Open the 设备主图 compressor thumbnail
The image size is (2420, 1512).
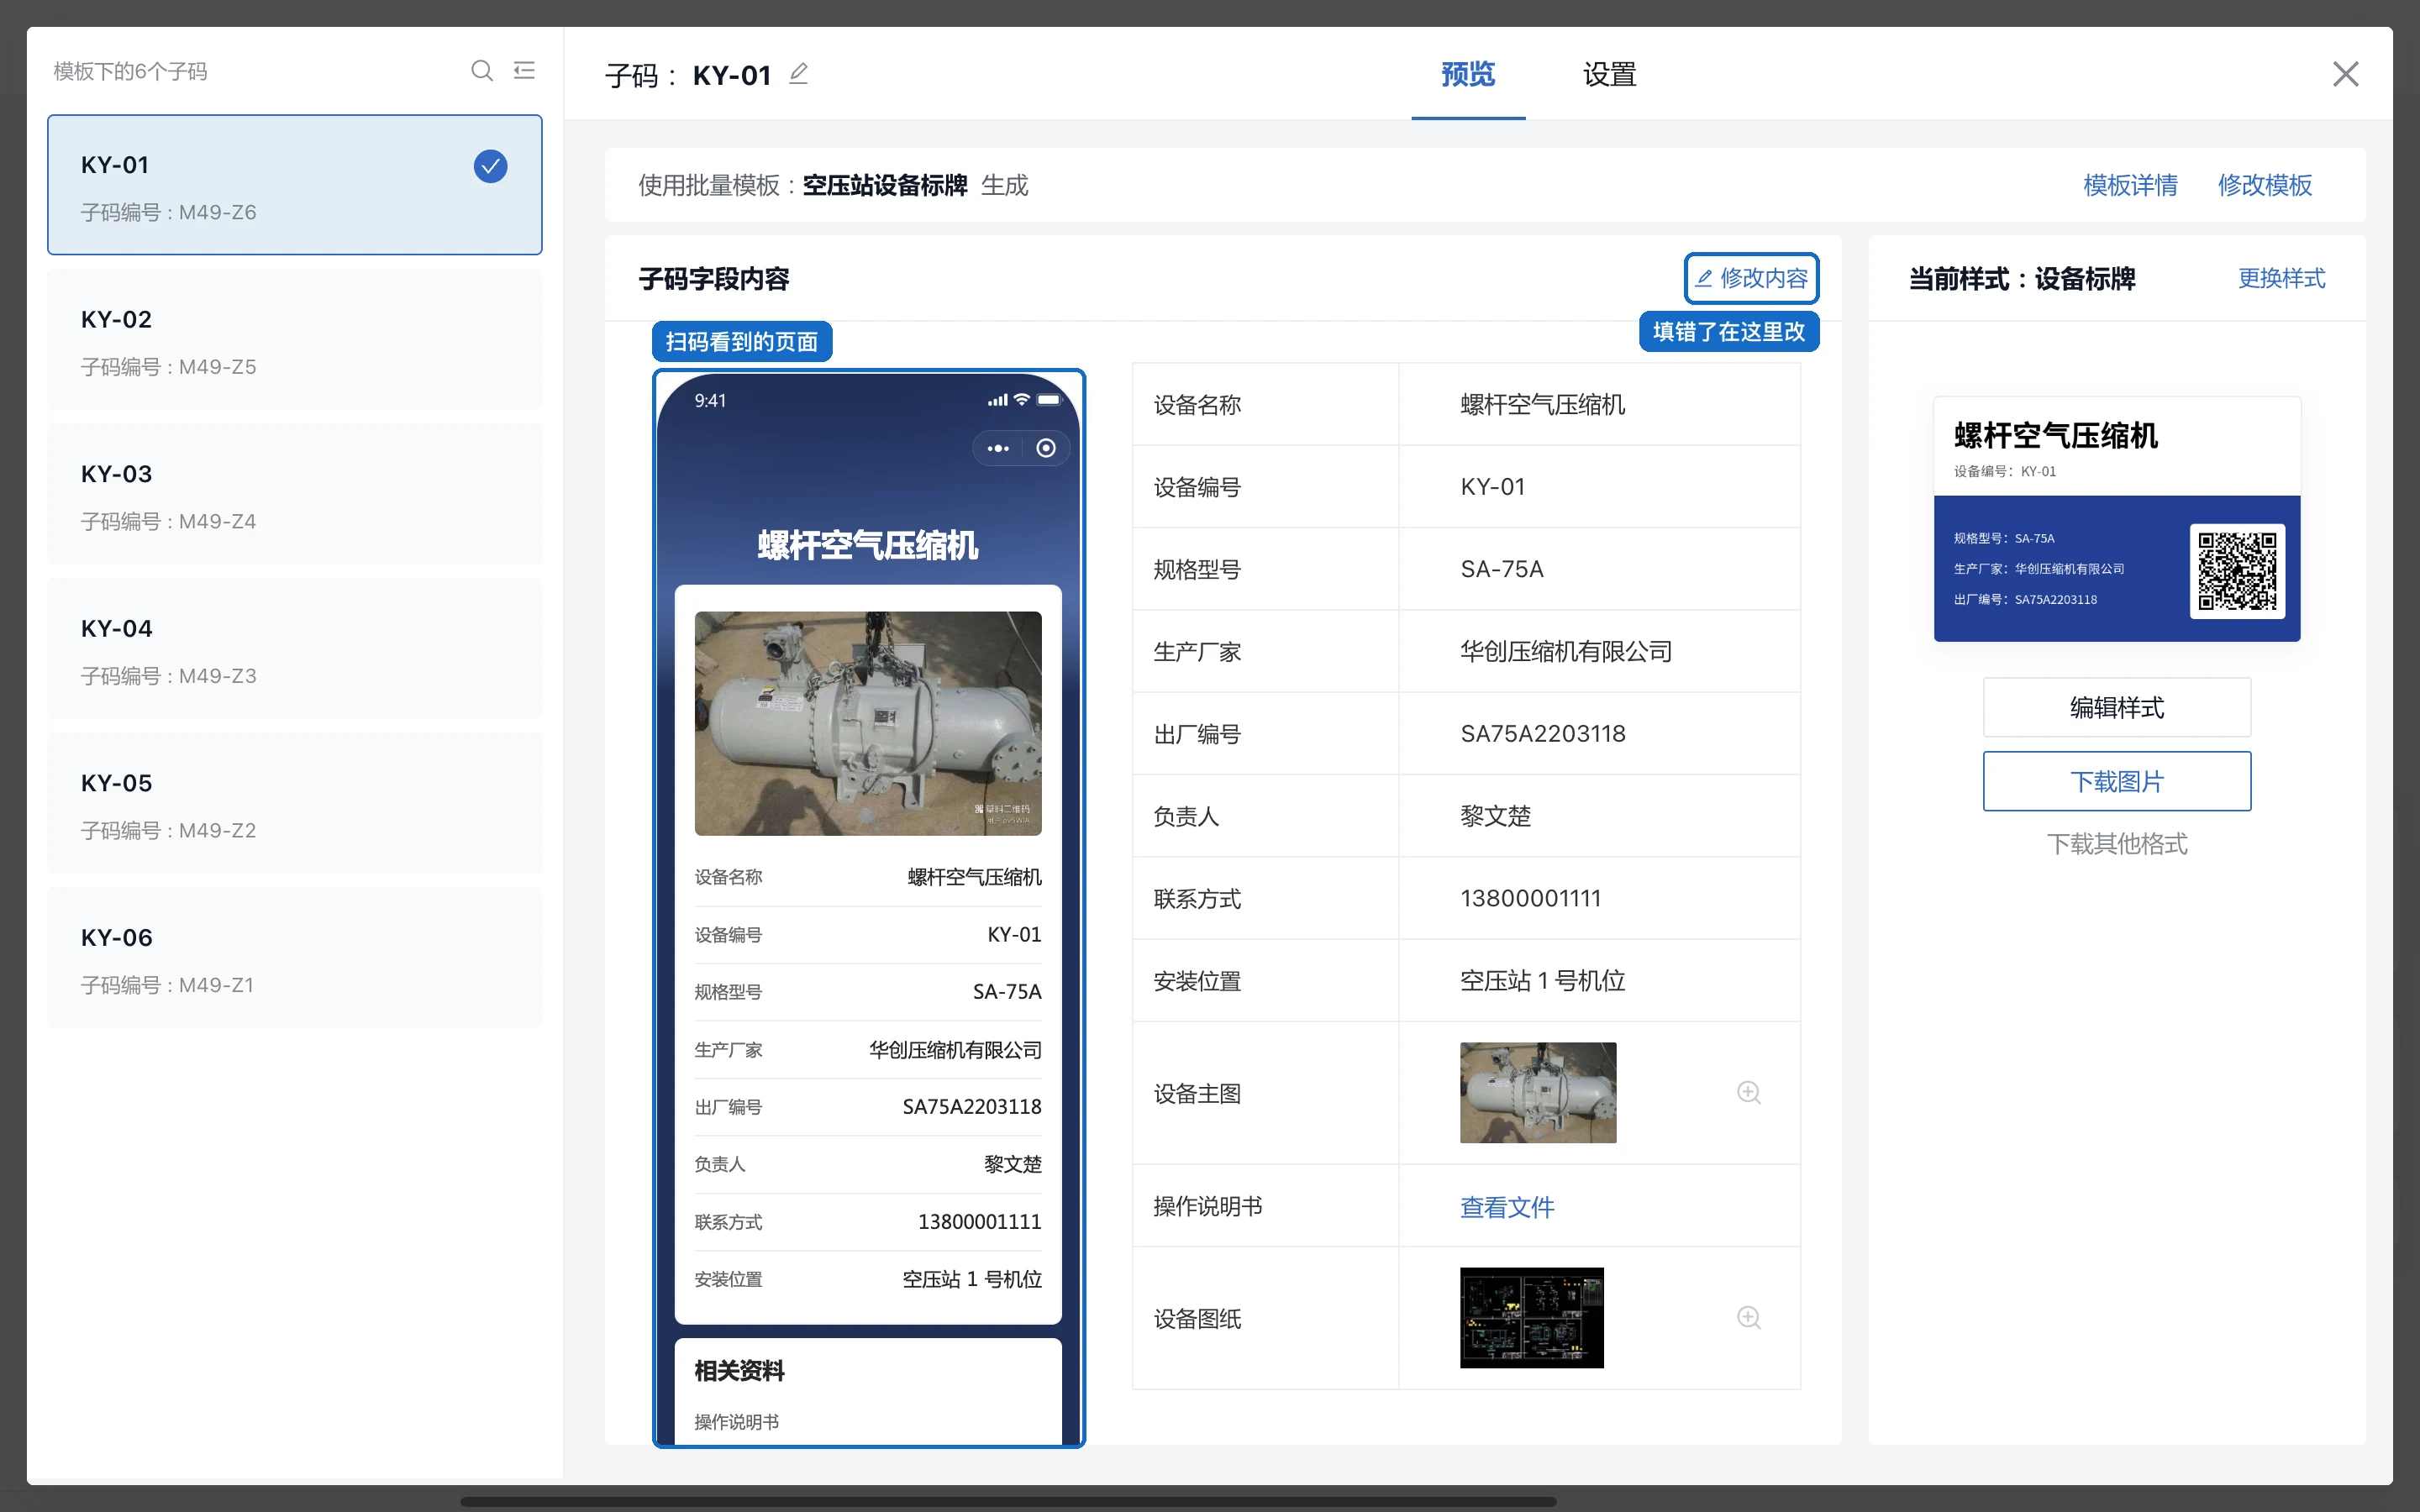[1538, 1092]
